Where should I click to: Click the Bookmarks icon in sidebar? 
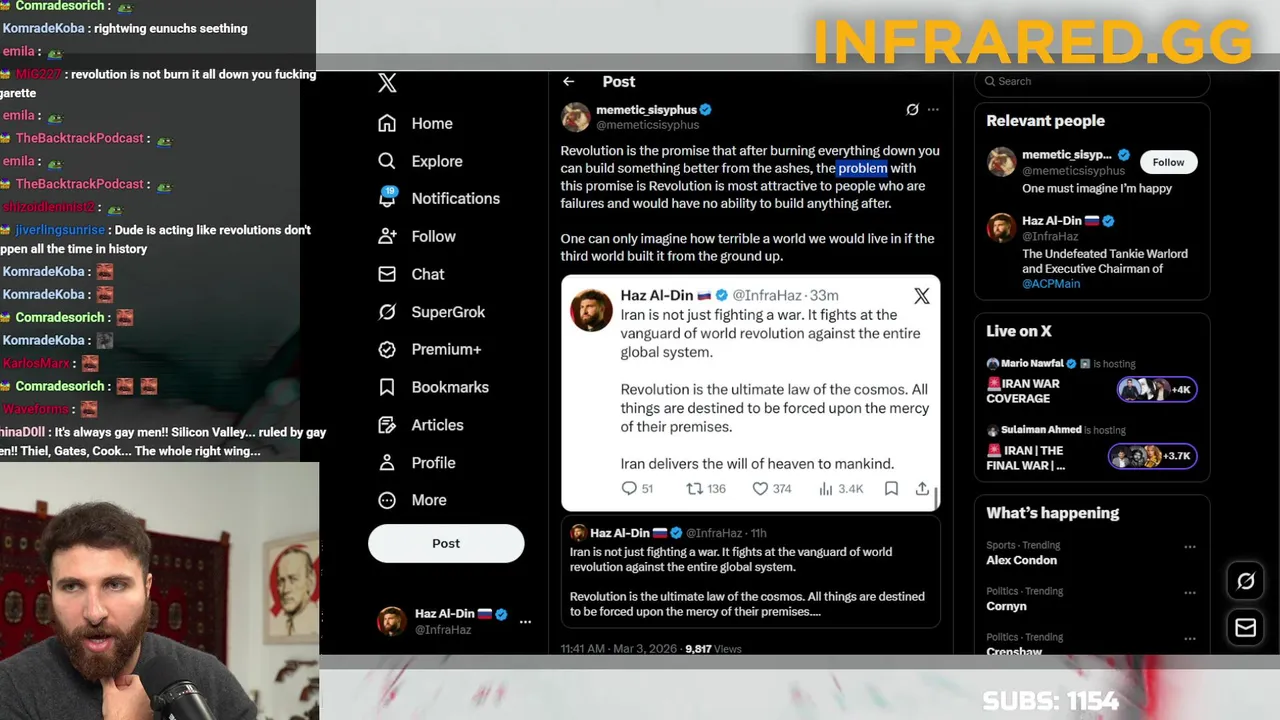click(387, 387)
